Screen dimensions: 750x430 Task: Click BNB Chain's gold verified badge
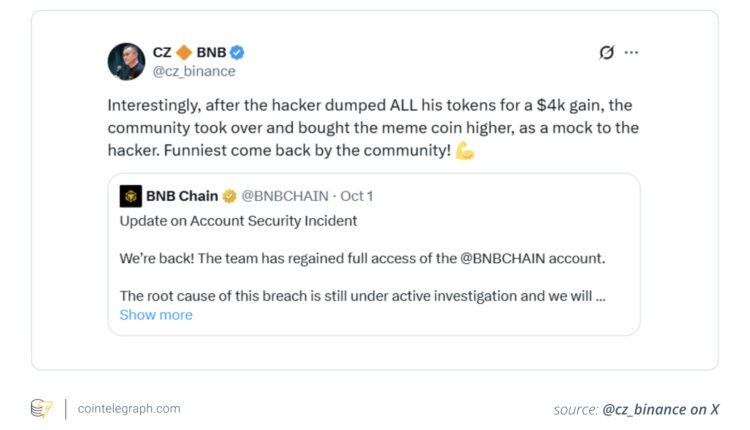229,196
